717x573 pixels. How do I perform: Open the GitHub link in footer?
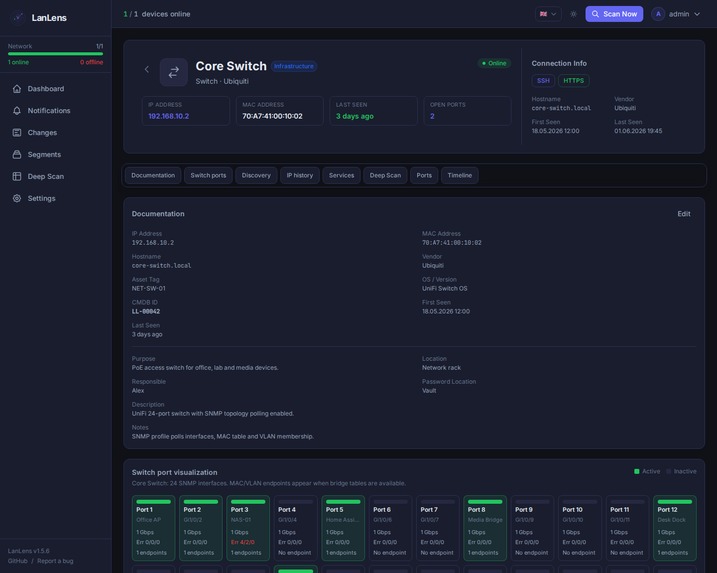(x=17, y=561)
